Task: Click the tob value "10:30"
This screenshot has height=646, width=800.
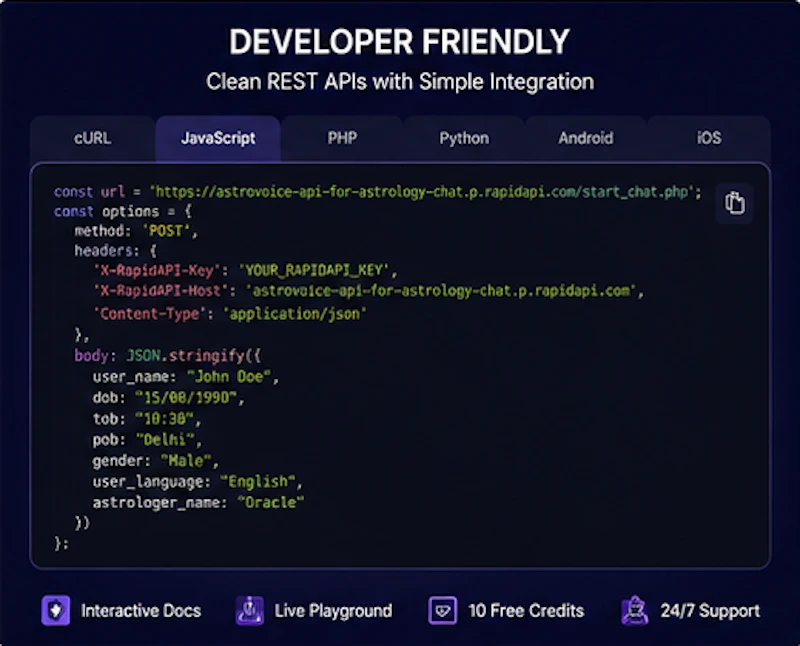Action: 164,419
